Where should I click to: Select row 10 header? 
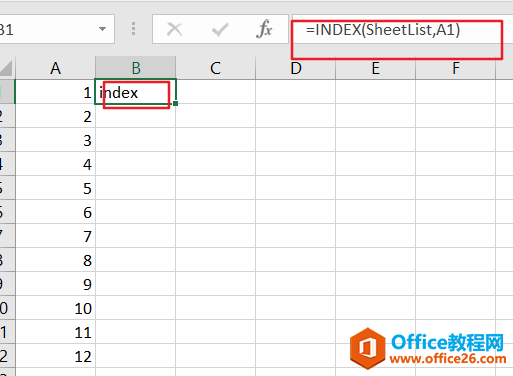pyautogui.click(x=7, y=308)
